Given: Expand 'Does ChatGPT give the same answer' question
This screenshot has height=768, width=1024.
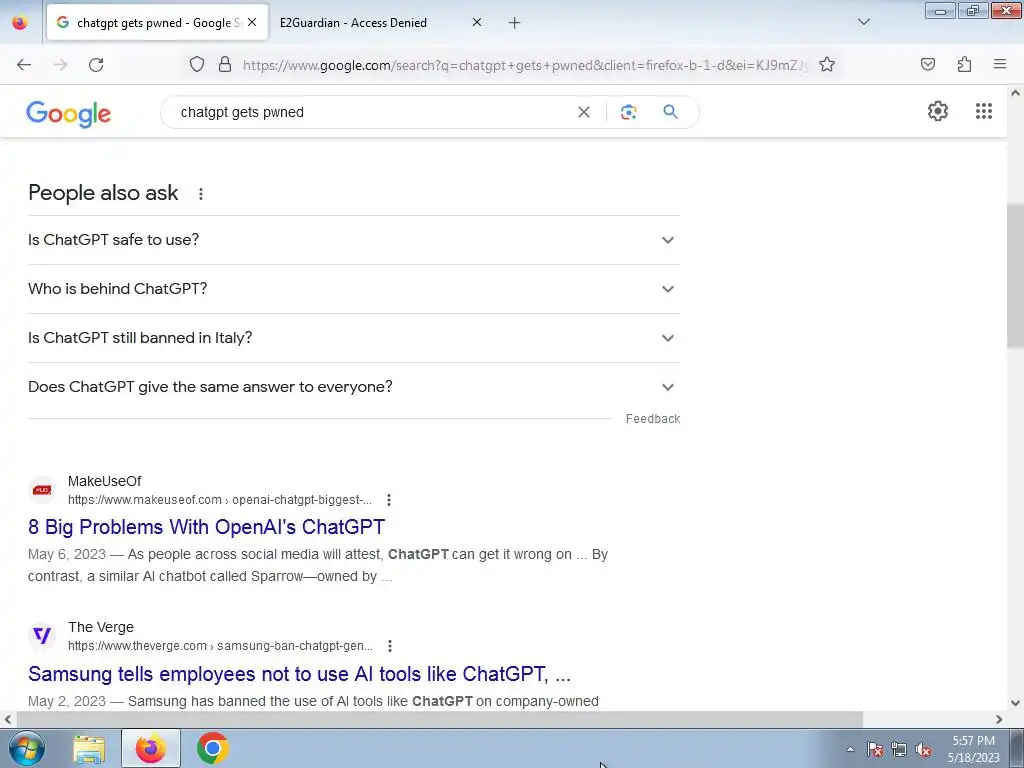Looking at the screenshot, I should click(354, 387).
